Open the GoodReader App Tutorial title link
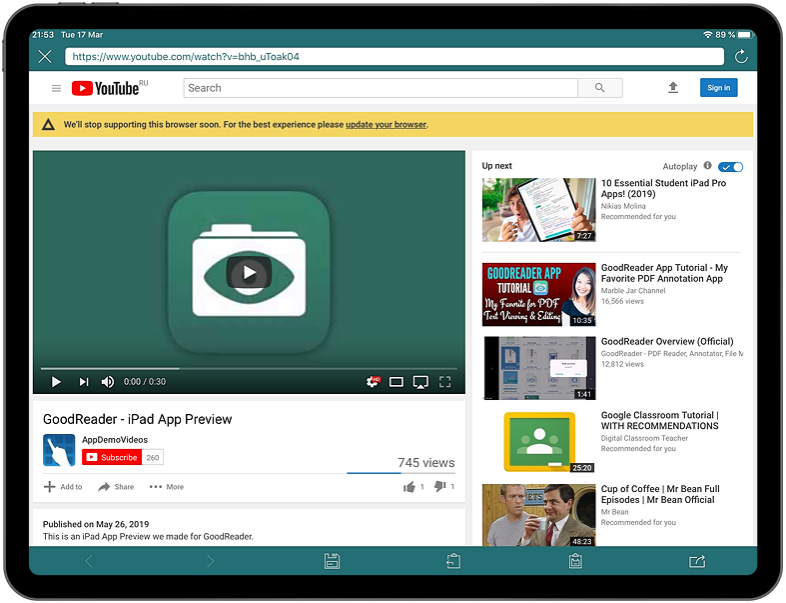The height and width of the screenshot is (603, 786). click(664, 273)
